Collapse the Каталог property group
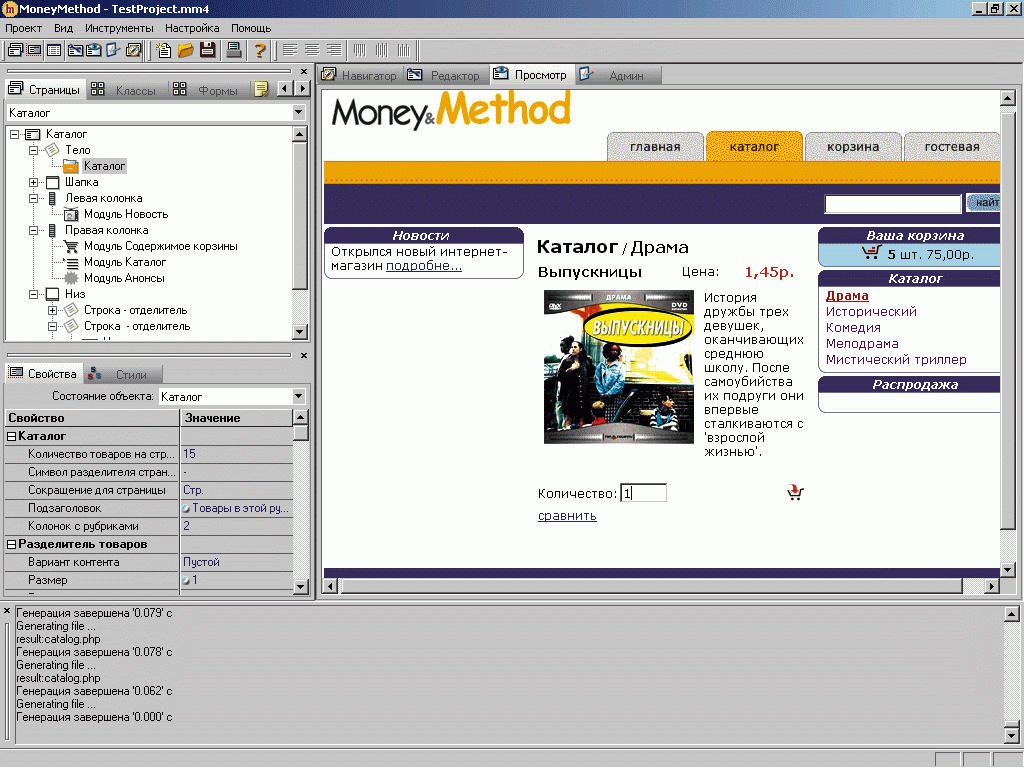Image resolution: width=1024 pixels, height=768 pixels. [11, 436]
